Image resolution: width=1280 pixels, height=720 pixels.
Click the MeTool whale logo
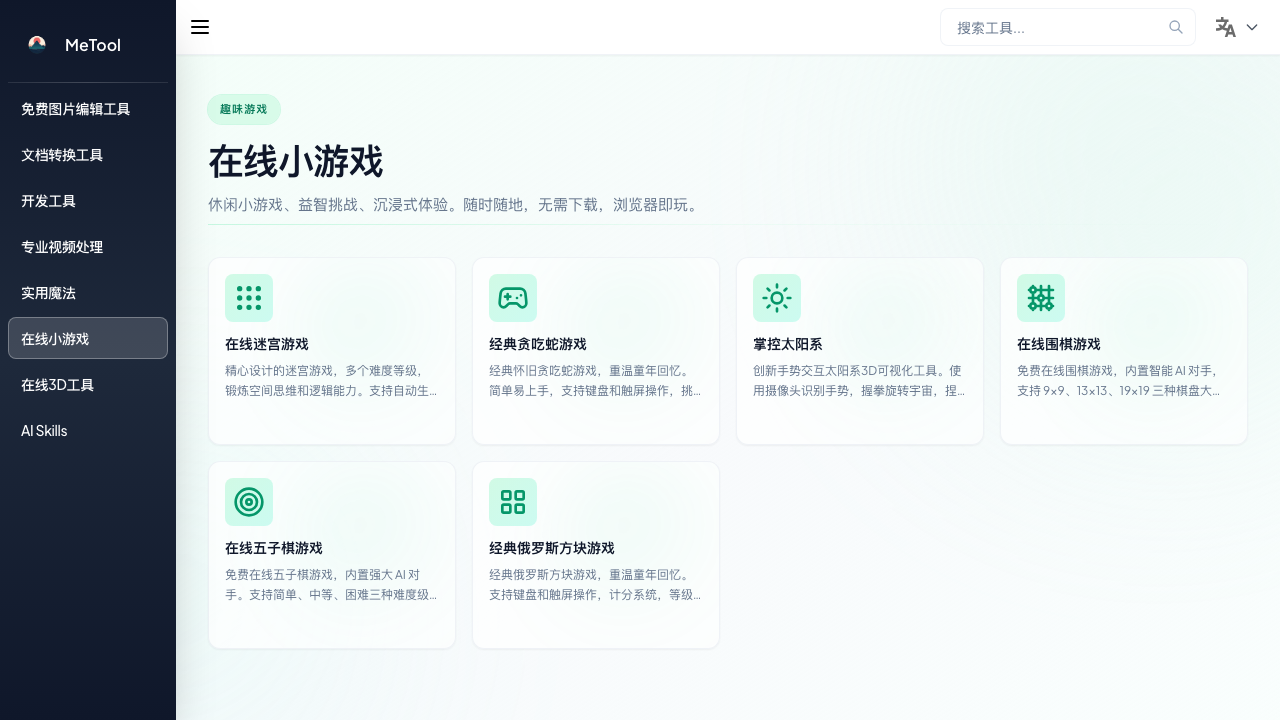tap(37, 44)
